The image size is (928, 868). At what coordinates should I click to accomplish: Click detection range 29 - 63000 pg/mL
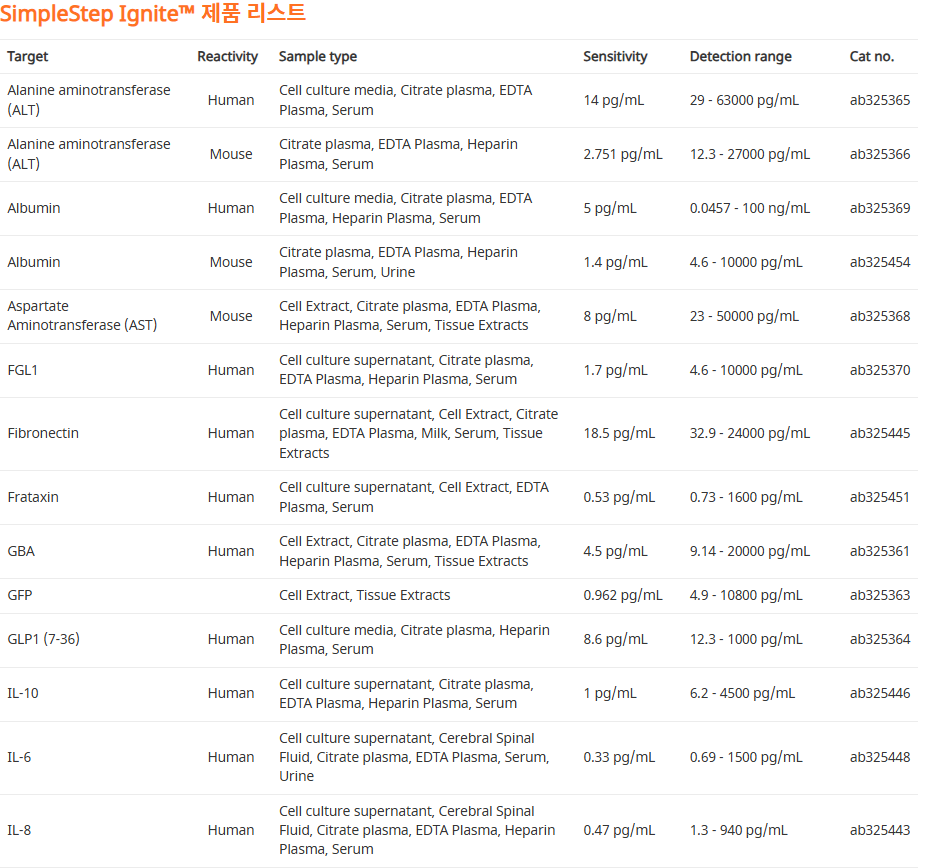(744, 101)
